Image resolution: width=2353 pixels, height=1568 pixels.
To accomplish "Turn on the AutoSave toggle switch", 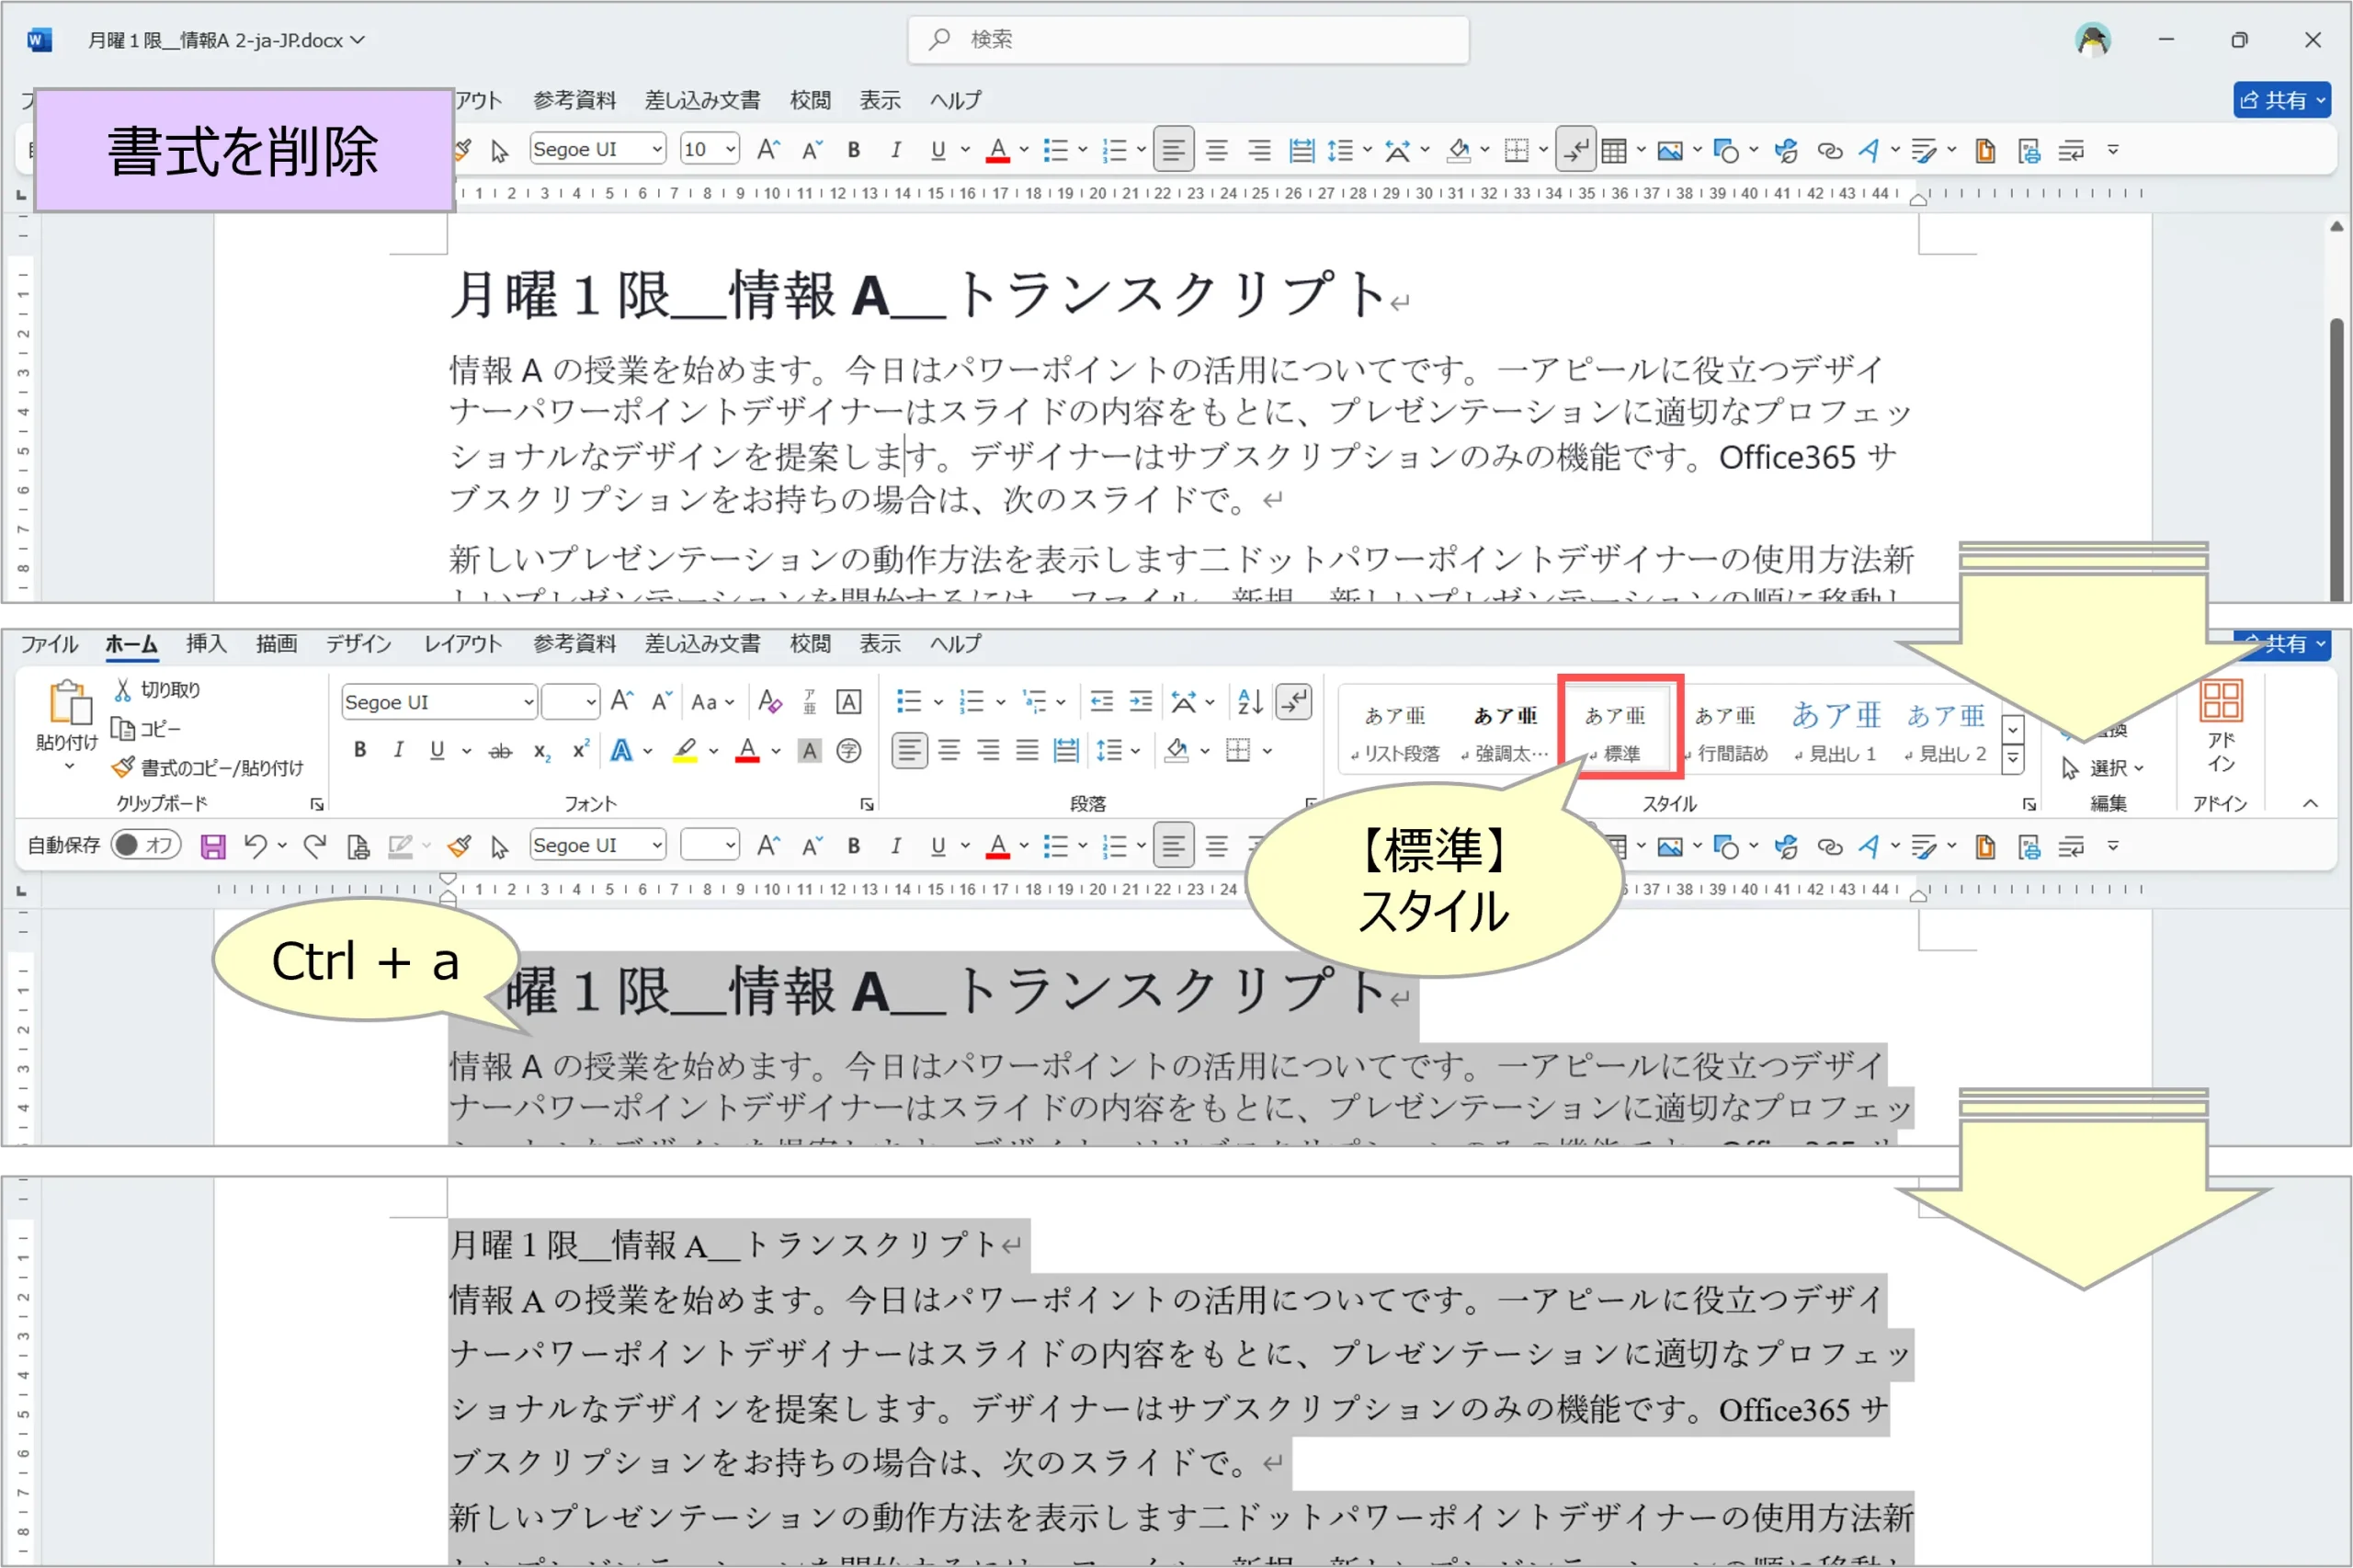I will 145,845.
